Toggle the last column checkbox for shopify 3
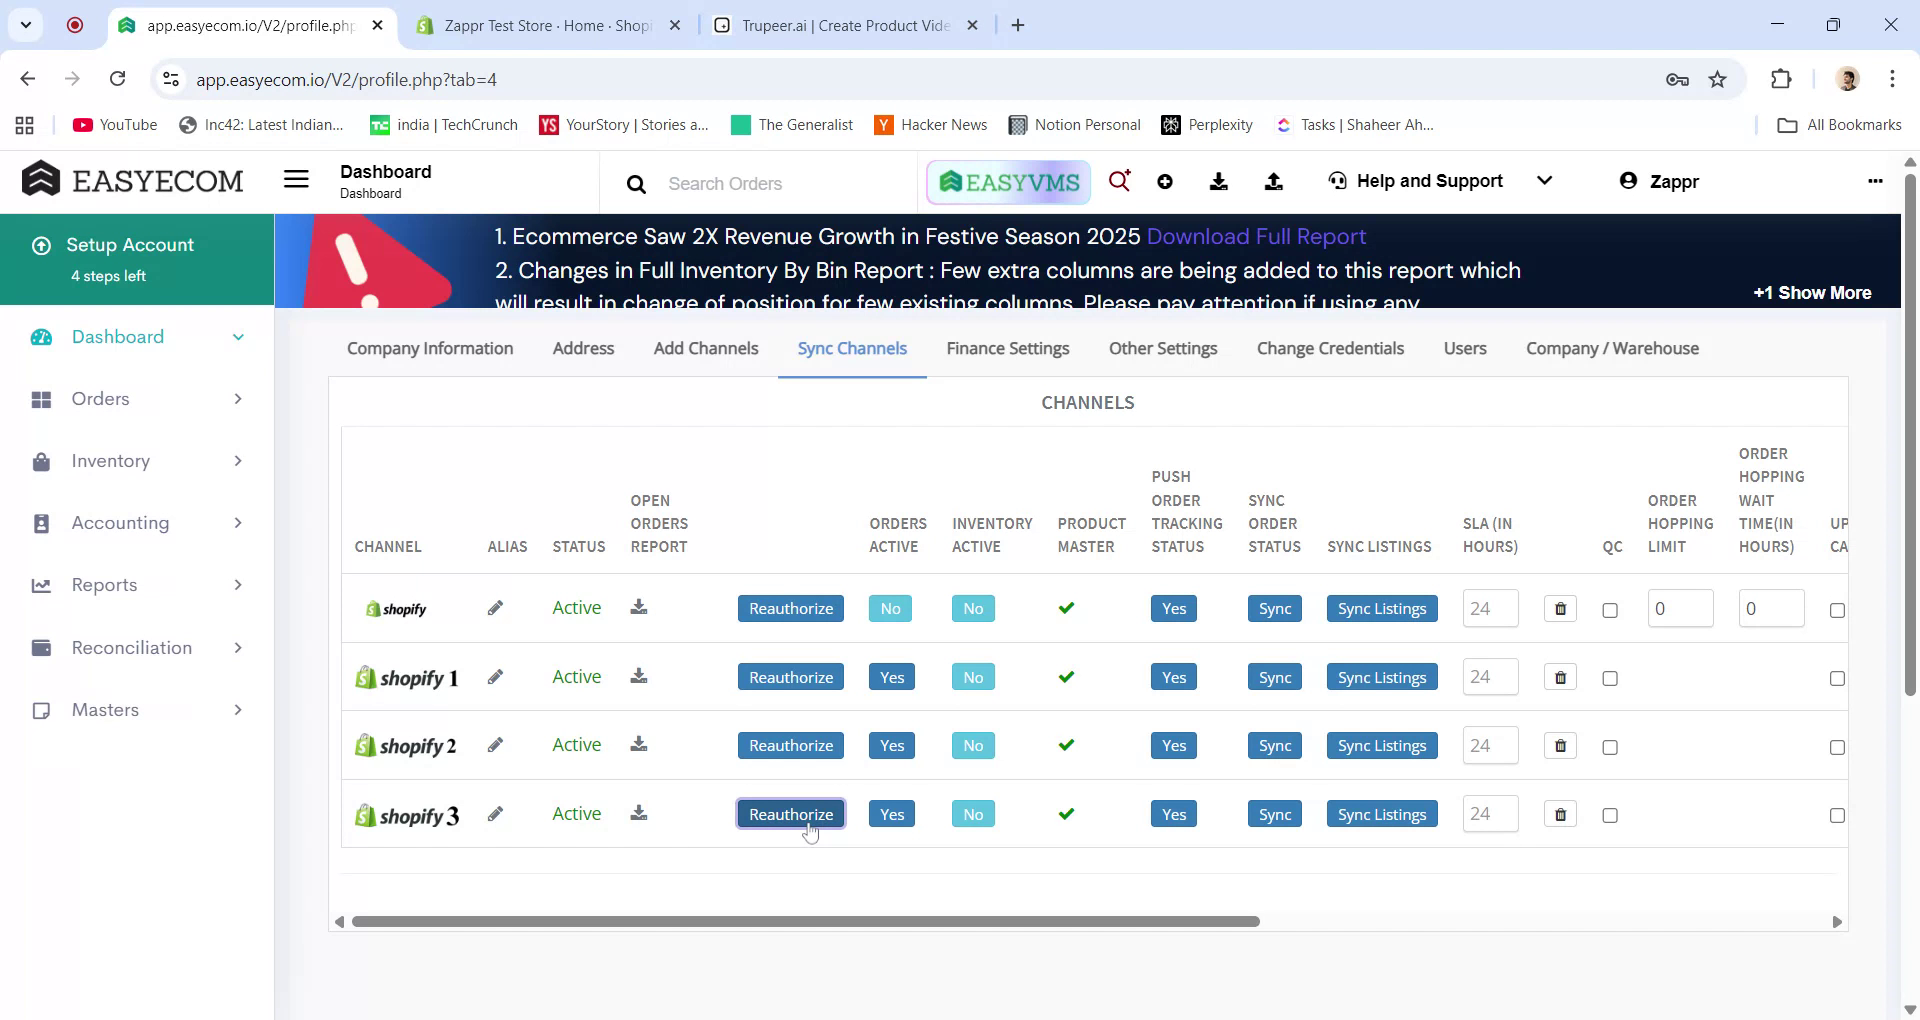The width and height of the screenshot is (1920, 1020). [x=1838, y=815]
